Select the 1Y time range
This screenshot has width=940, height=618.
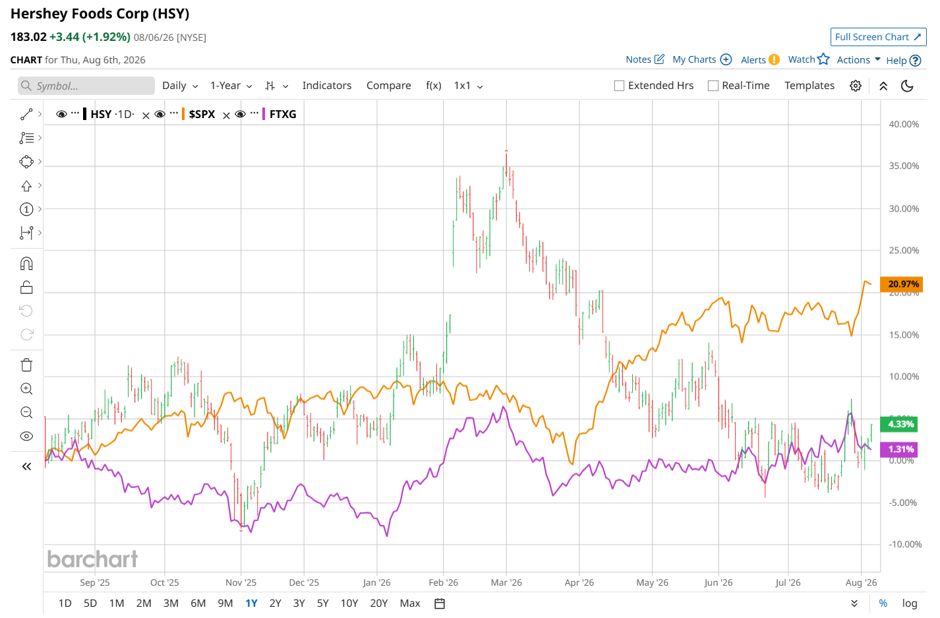[x=251, y=604]
